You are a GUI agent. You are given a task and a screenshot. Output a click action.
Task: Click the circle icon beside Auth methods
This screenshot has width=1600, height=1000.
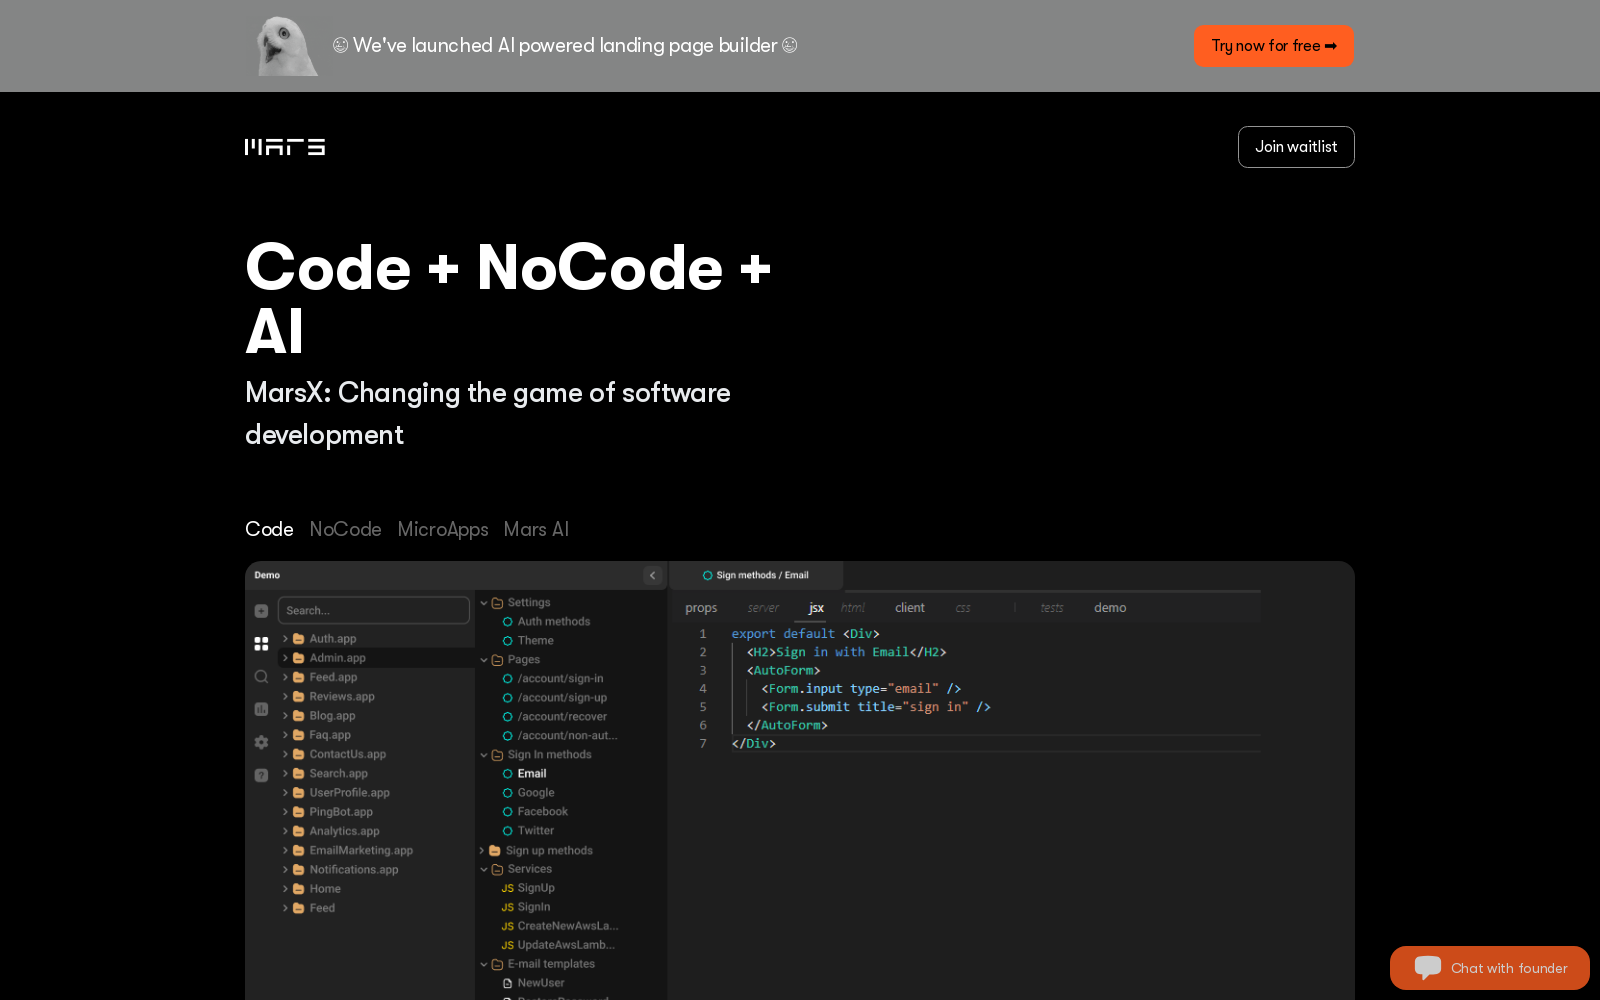click(508, 622)
